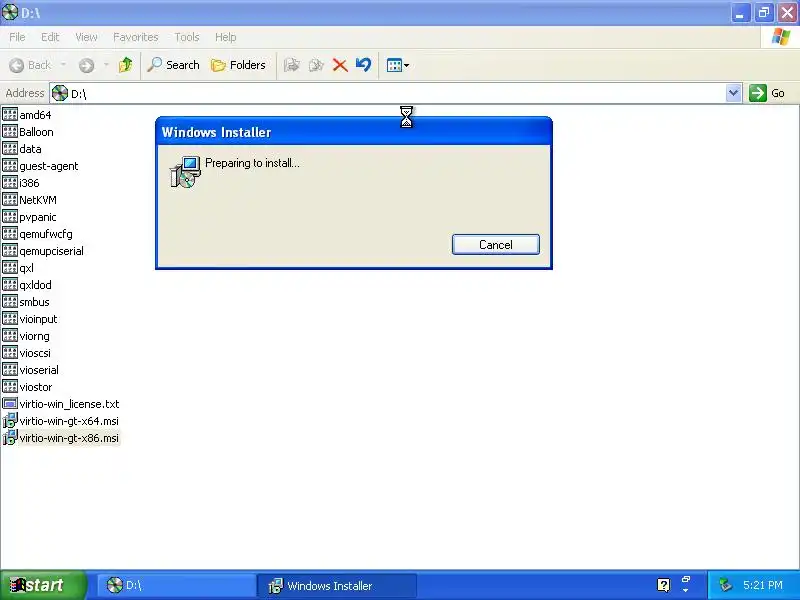
Task: Open the Help menu
Action: pos(226,37)
